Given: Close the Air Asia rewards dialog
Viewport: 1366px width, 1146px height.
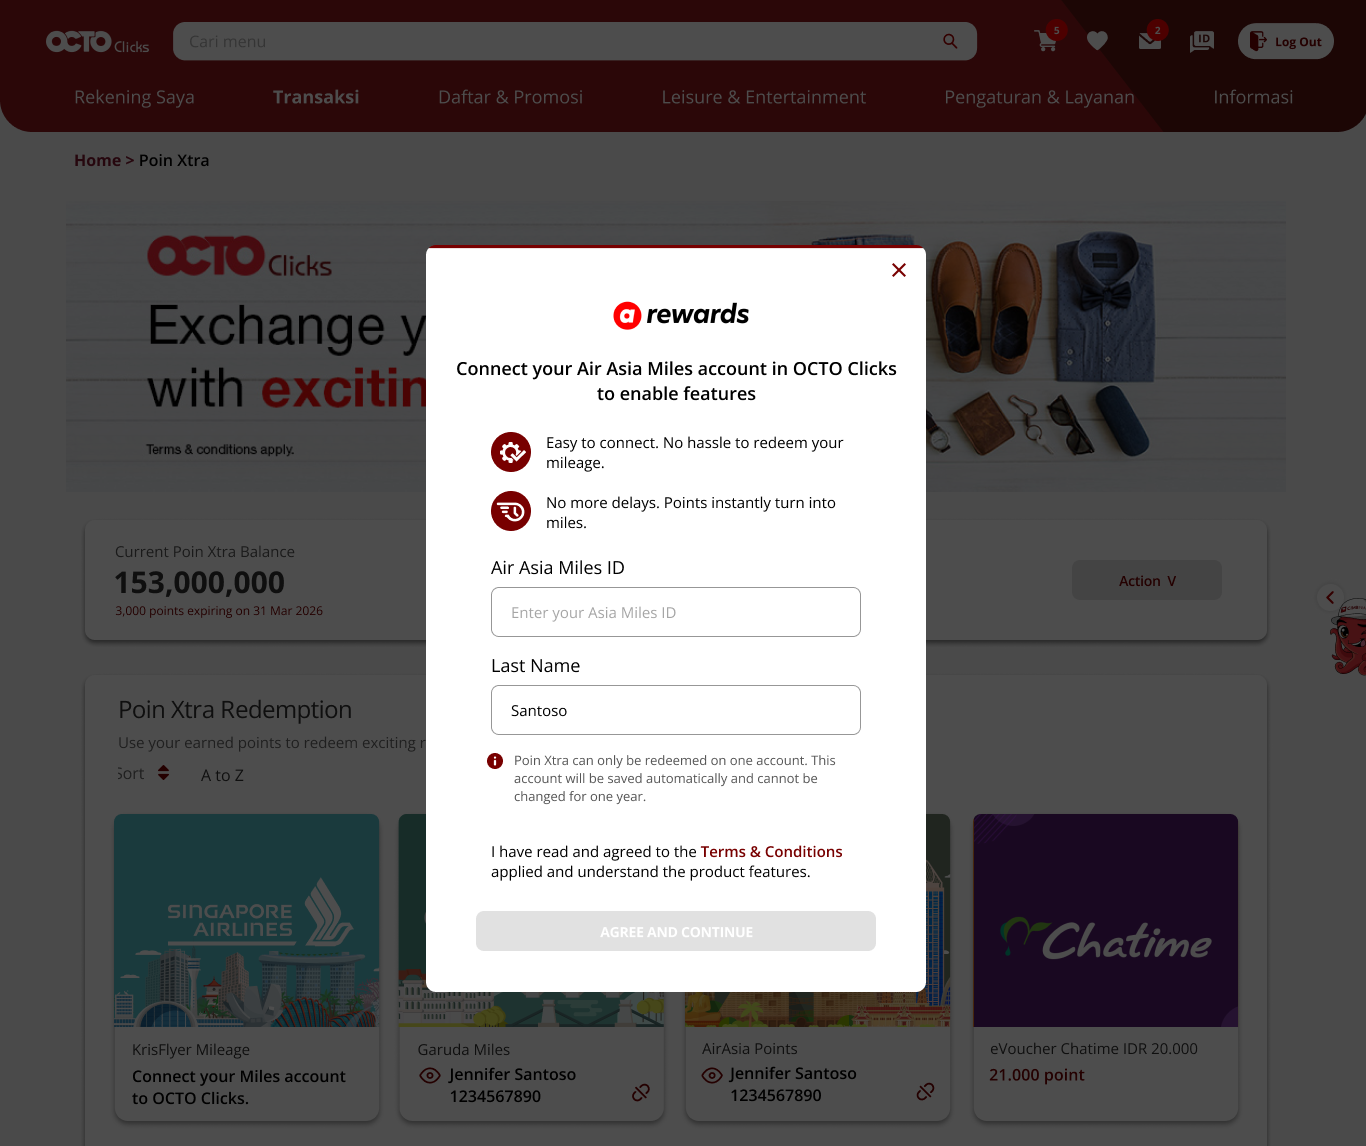Looking at the screenshot, I should (899, 270).
